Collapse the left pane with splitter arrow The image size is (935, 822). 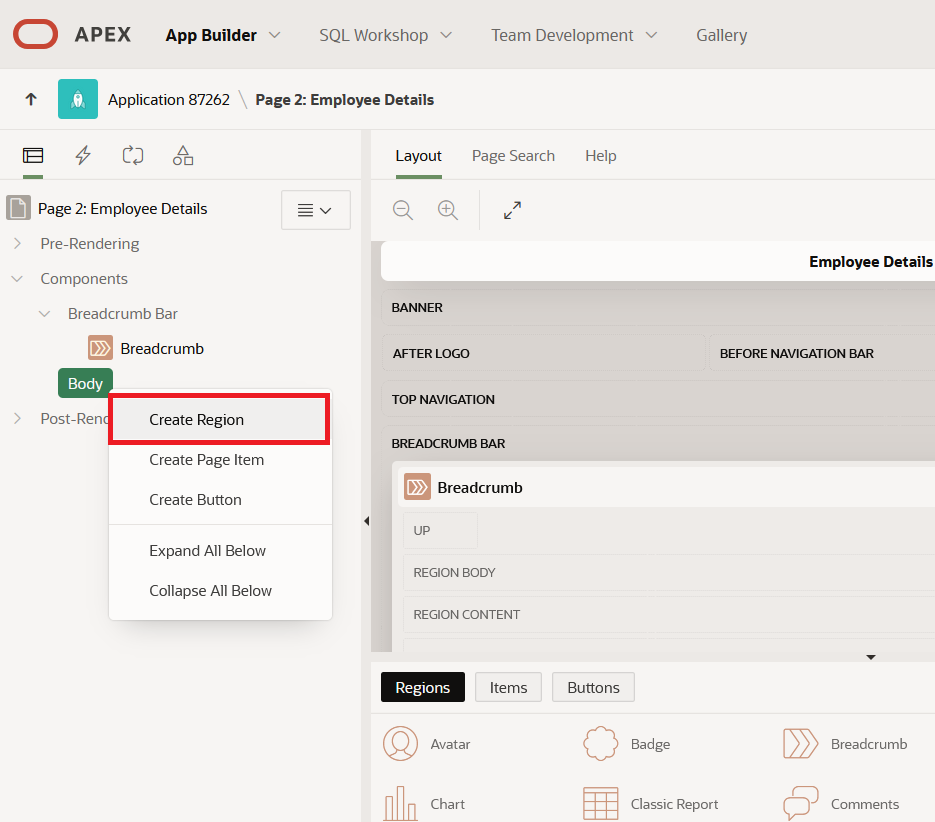tap(366, 521)
